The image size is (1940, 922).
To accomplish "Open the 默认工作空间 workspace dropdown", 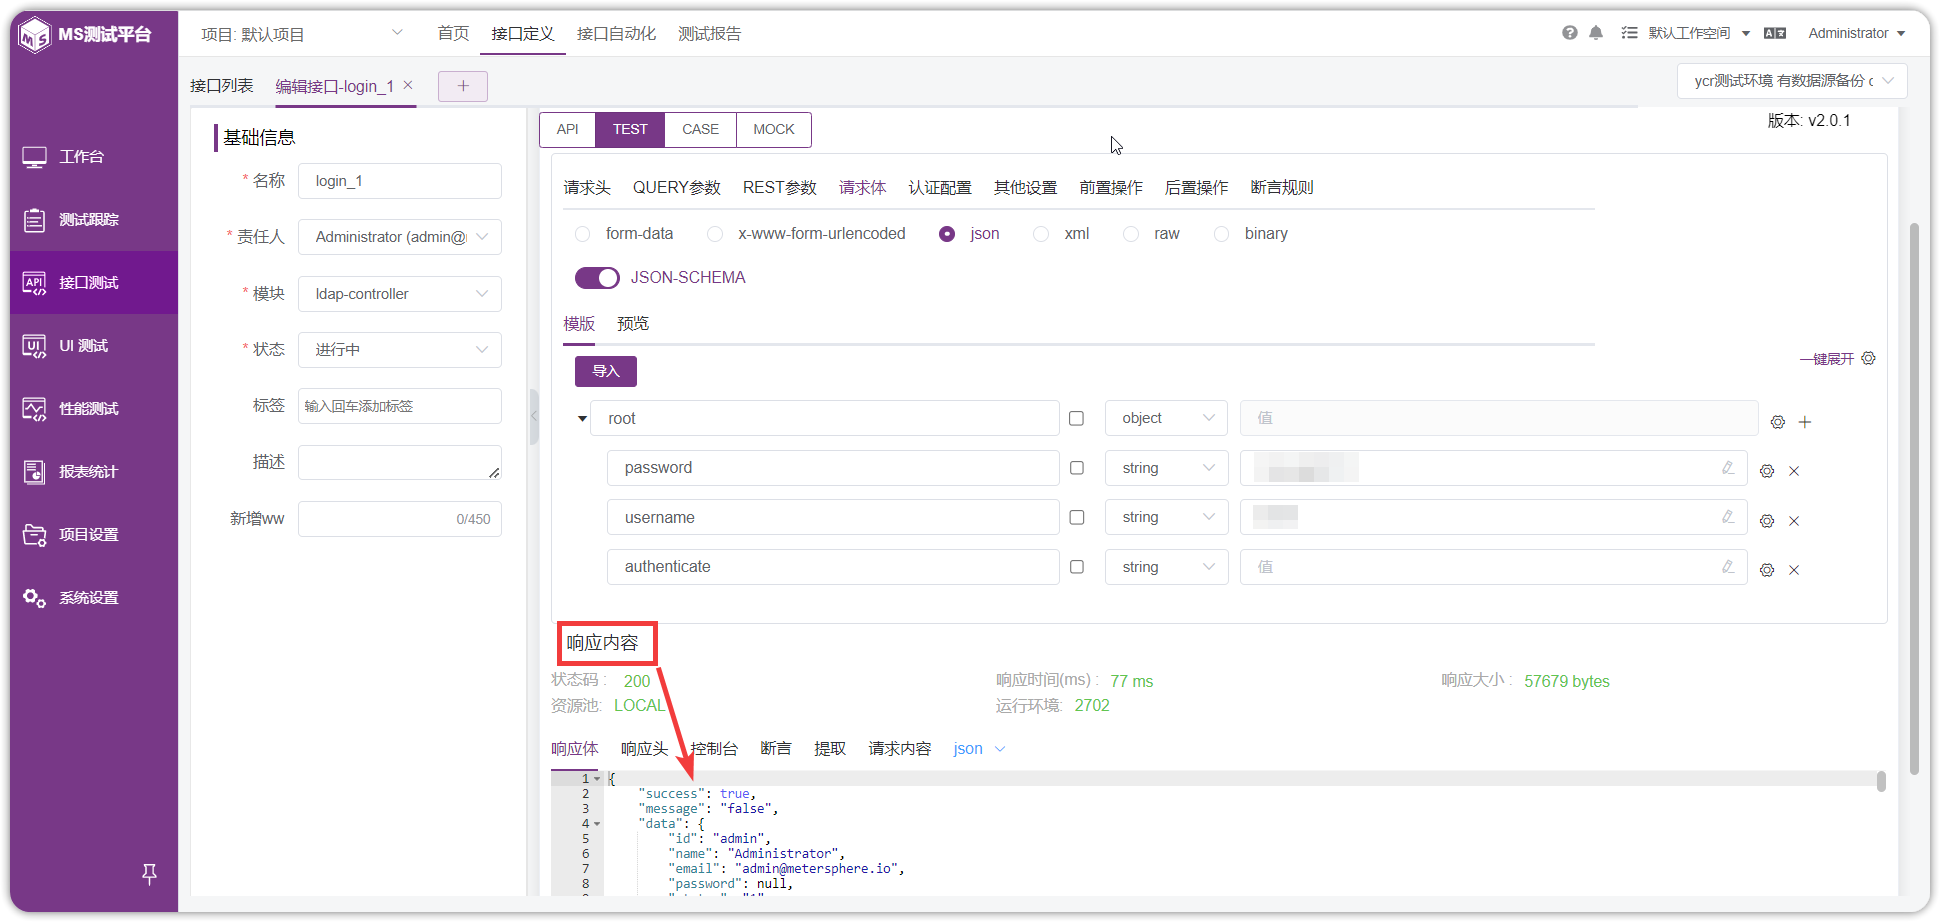I will click(1700, 33).
